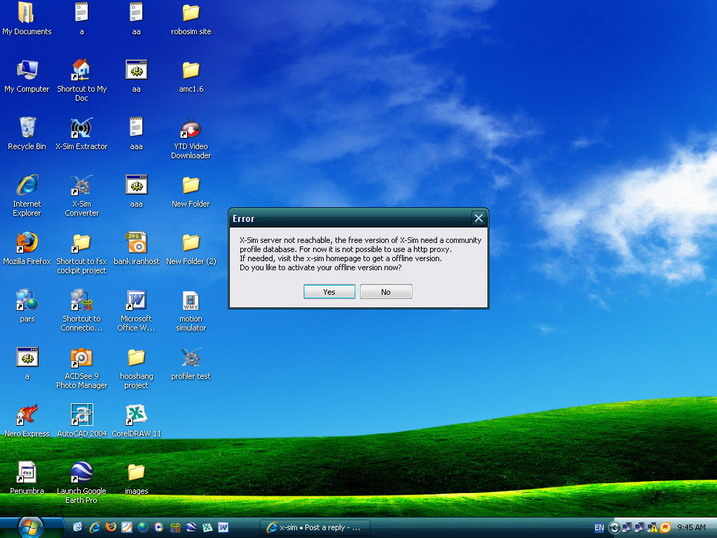Select the robosim site folder
The image size is (717, 538).
(x=190, y=14)
